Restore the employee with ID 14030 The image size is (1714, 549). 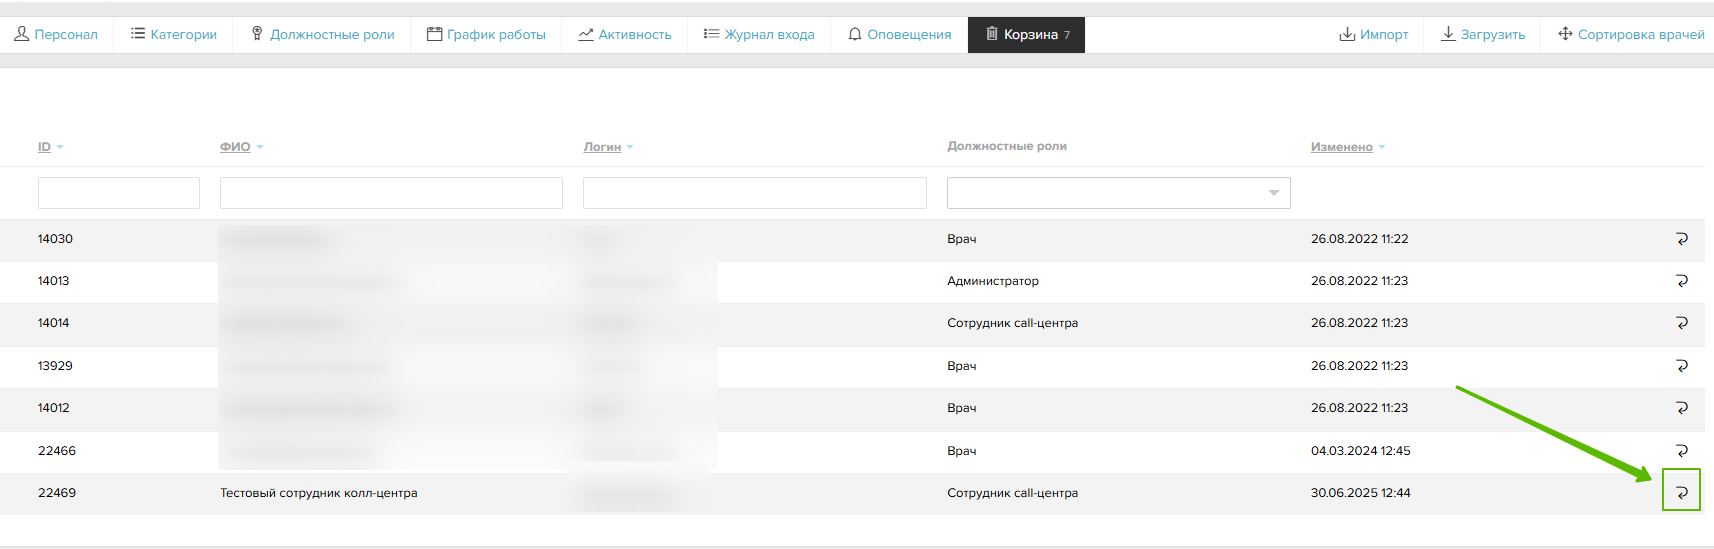[1681, 239]
